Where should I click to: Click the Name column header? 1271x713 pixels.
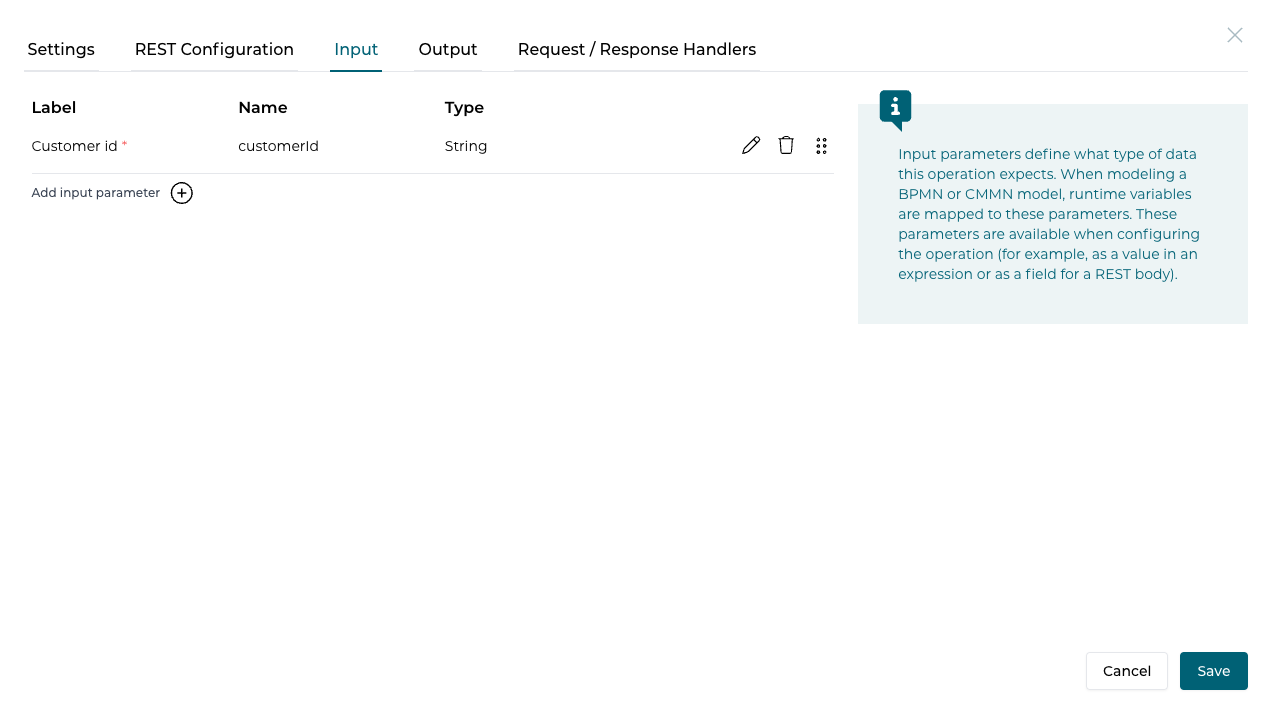[x=262, y=107]
